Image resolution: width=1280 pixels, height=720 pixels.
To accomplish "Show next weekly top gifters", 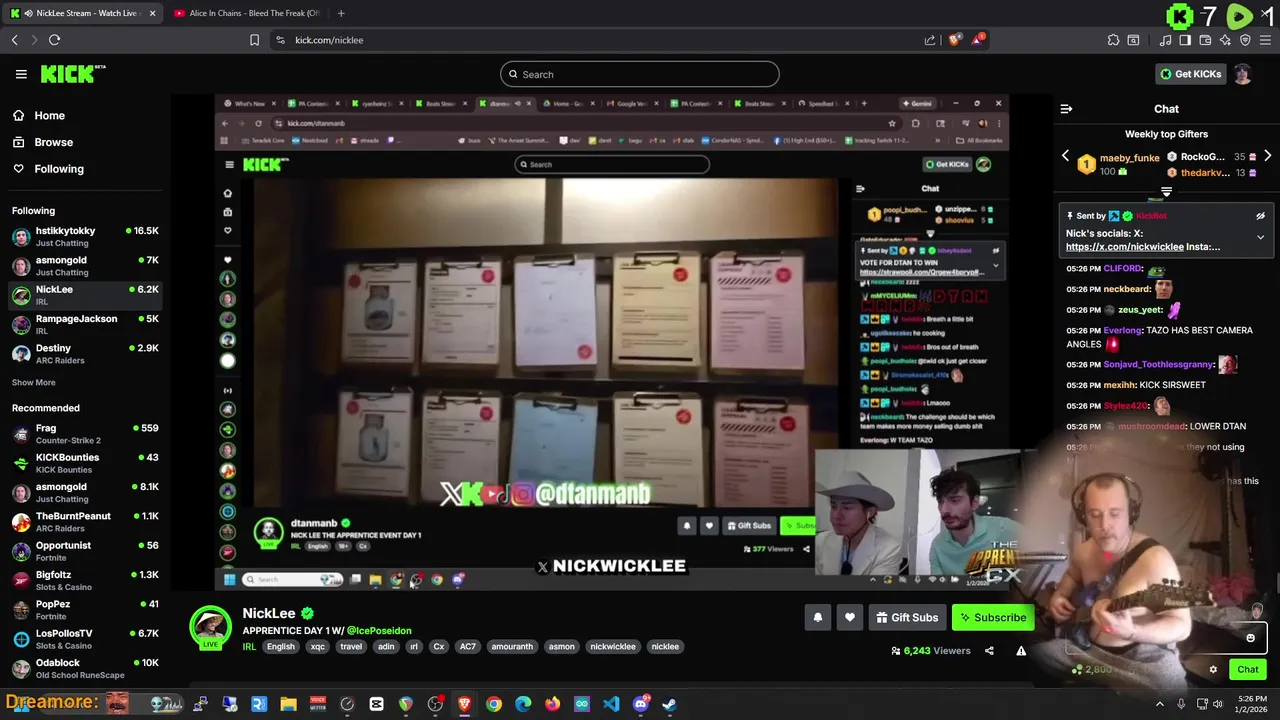I will pos(1267,157).
